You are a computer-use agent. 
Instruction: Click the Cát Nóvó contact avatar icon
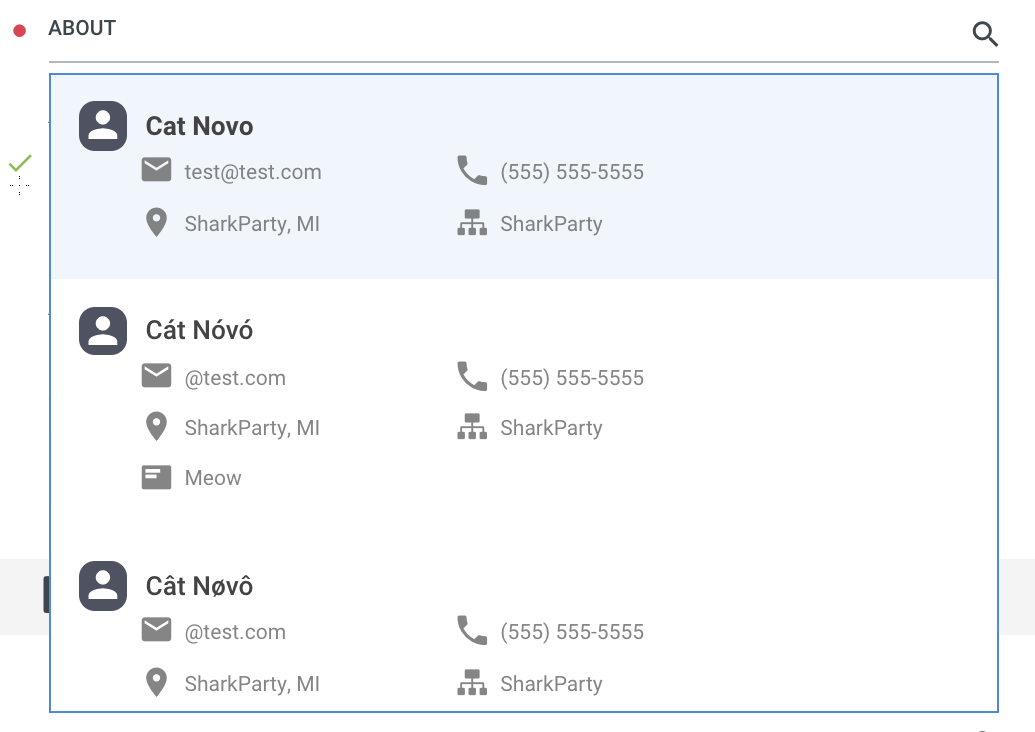103,331
